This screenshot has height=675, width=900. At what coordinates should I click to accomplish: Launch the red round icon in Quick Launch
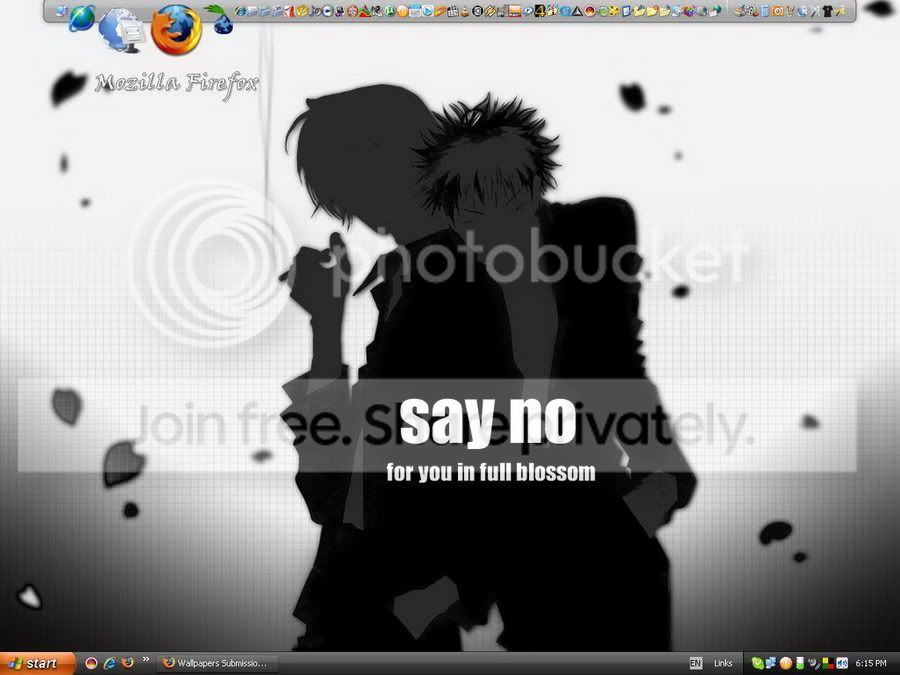coord(91,663)
